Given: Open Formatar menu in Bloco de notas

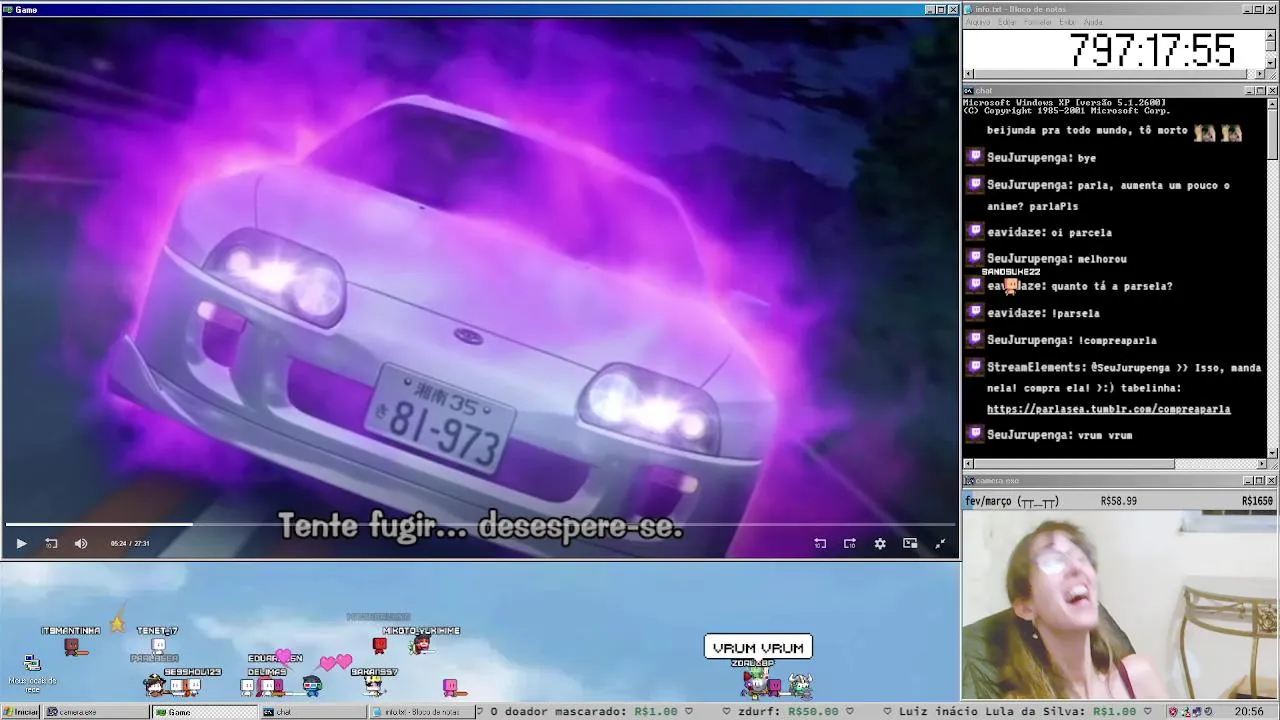Looking at the screenshot, I should [1038, 22].
